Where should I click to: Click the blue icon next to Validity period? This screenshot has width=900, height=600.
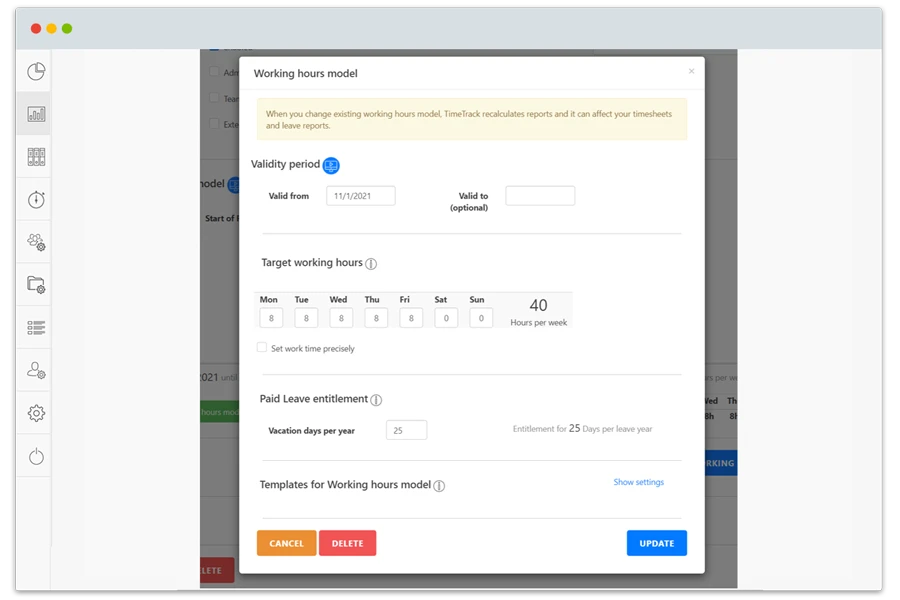(x=331, y=164)
